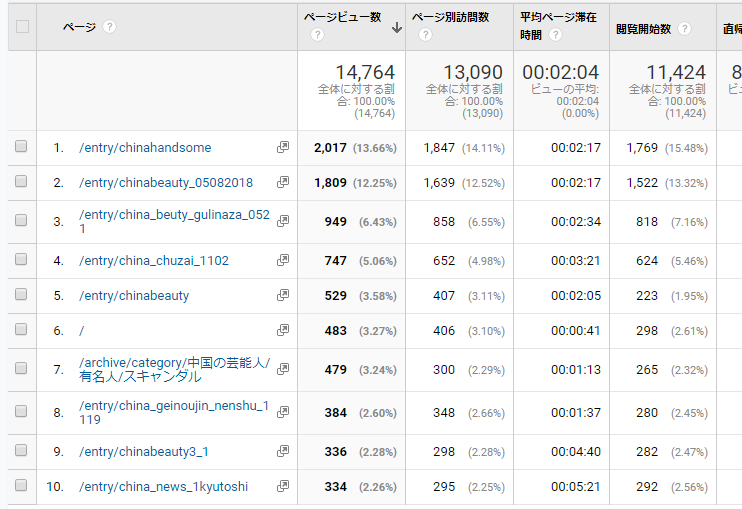Open the /entry/chinabeauty3_1 link
The height and width of the screenshot is (509, 742).
[x=144, y=452]
